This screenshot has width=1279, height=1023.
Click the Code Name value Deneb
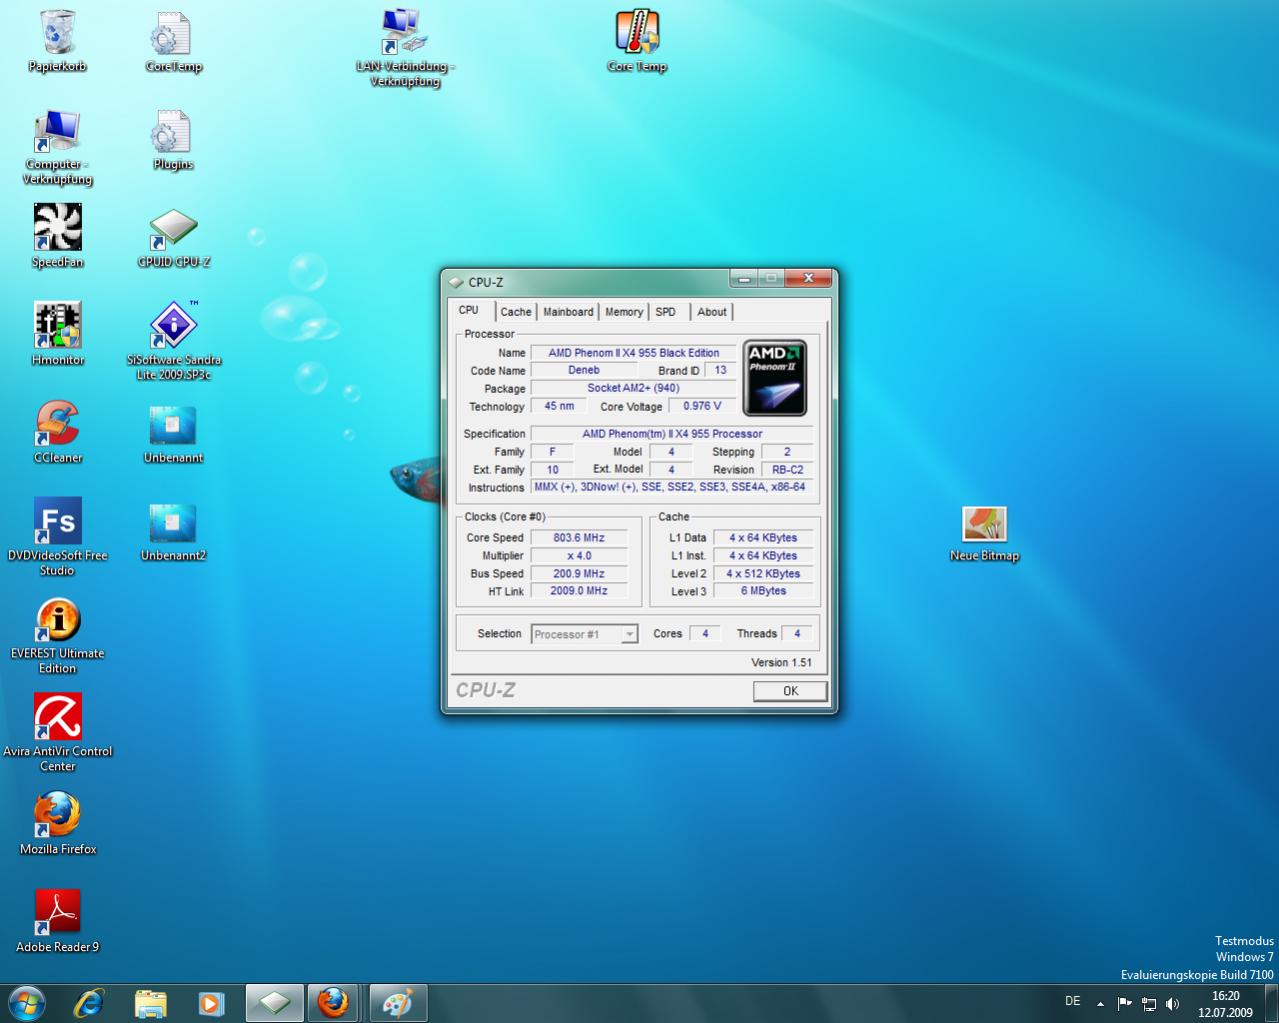click(x=584, y=370)
